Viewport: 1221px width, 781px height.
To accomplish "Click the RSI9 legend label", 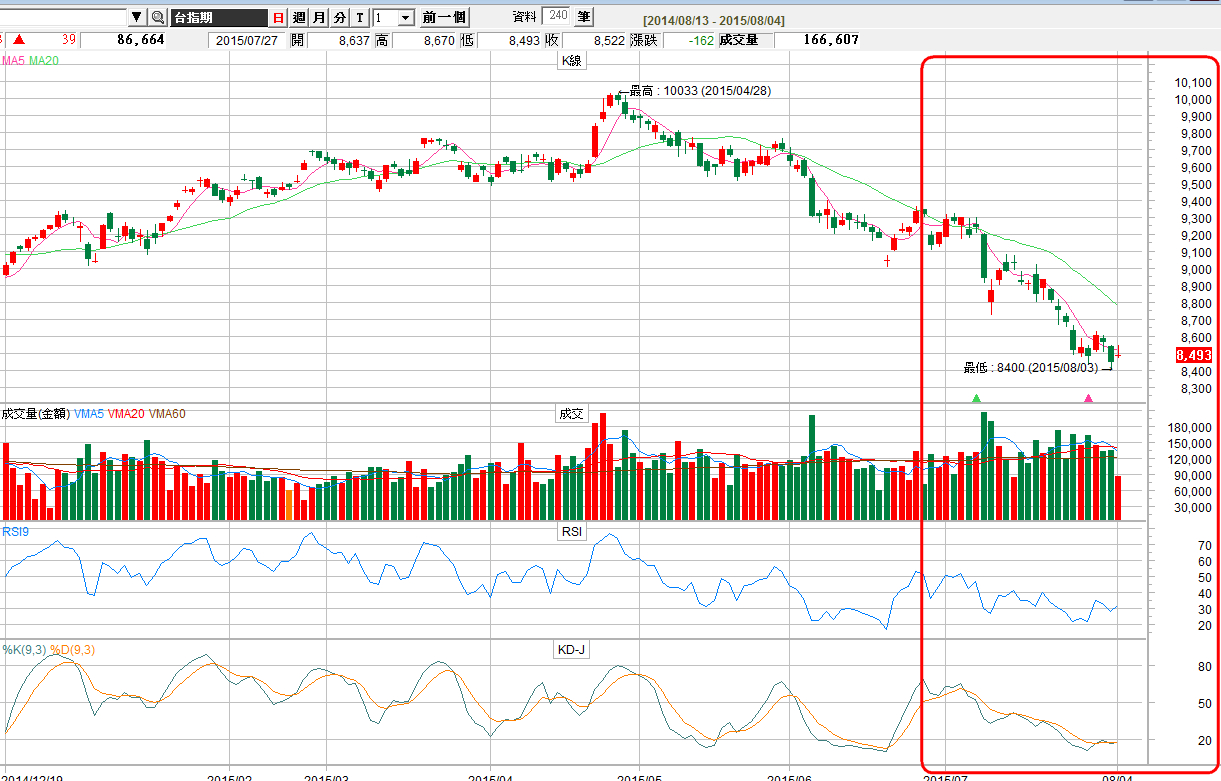I will coord(16,531).
